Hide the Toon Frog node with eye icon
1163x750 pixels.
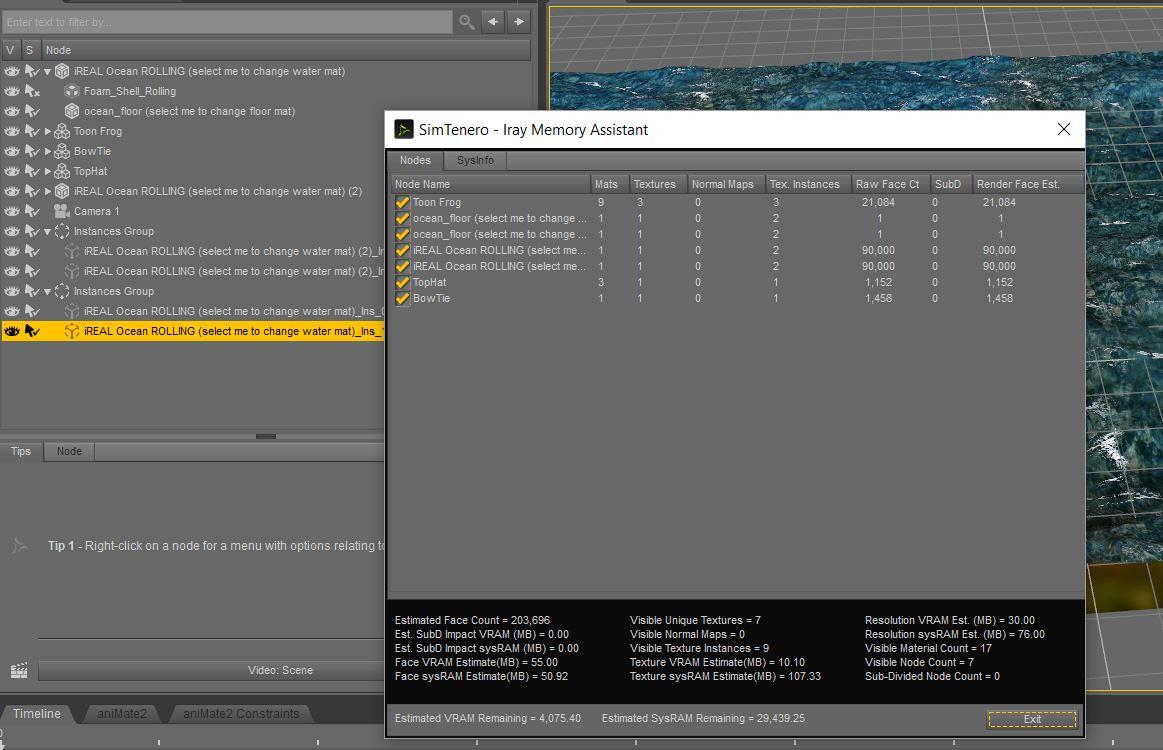[x=12, y=131]
